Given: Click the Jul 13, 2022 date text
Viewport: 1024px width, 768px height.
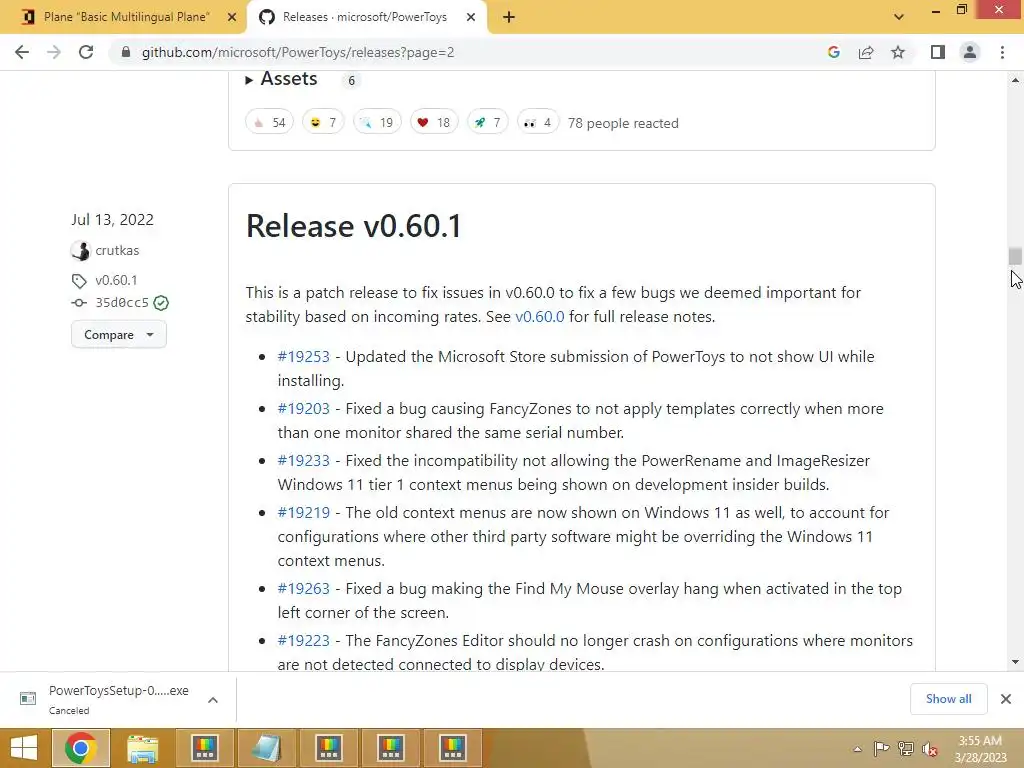Looking at the screenshot, I should click(x=112, y=219).
